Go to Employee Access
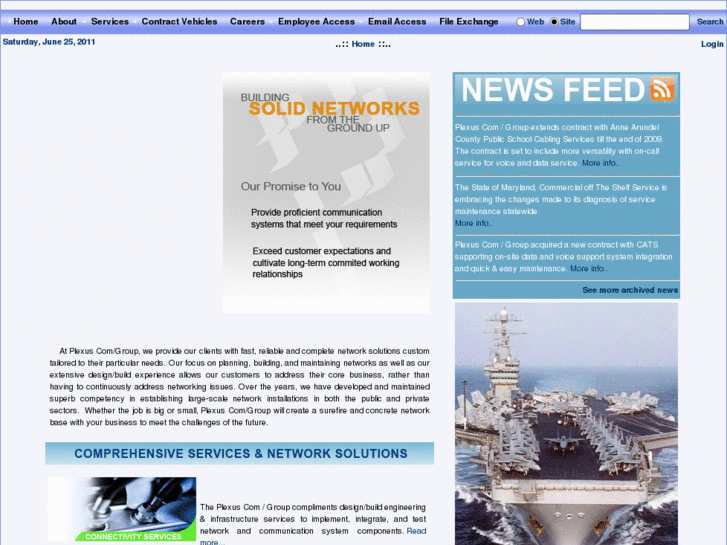The image size is (727, 545). [x=316, y=21]
